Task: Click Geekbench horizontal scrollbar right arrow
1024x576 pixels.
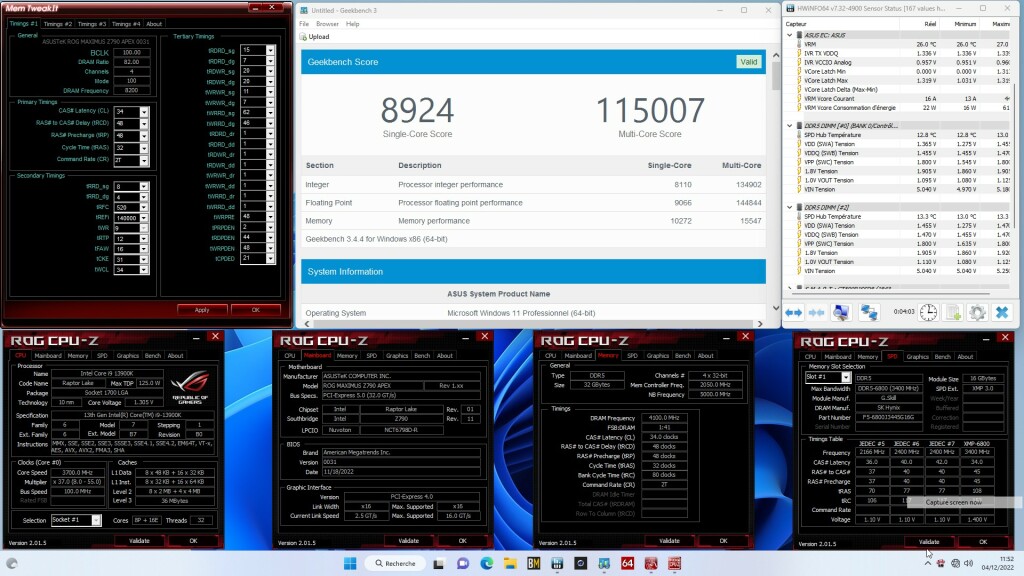Action: (760, 323)
